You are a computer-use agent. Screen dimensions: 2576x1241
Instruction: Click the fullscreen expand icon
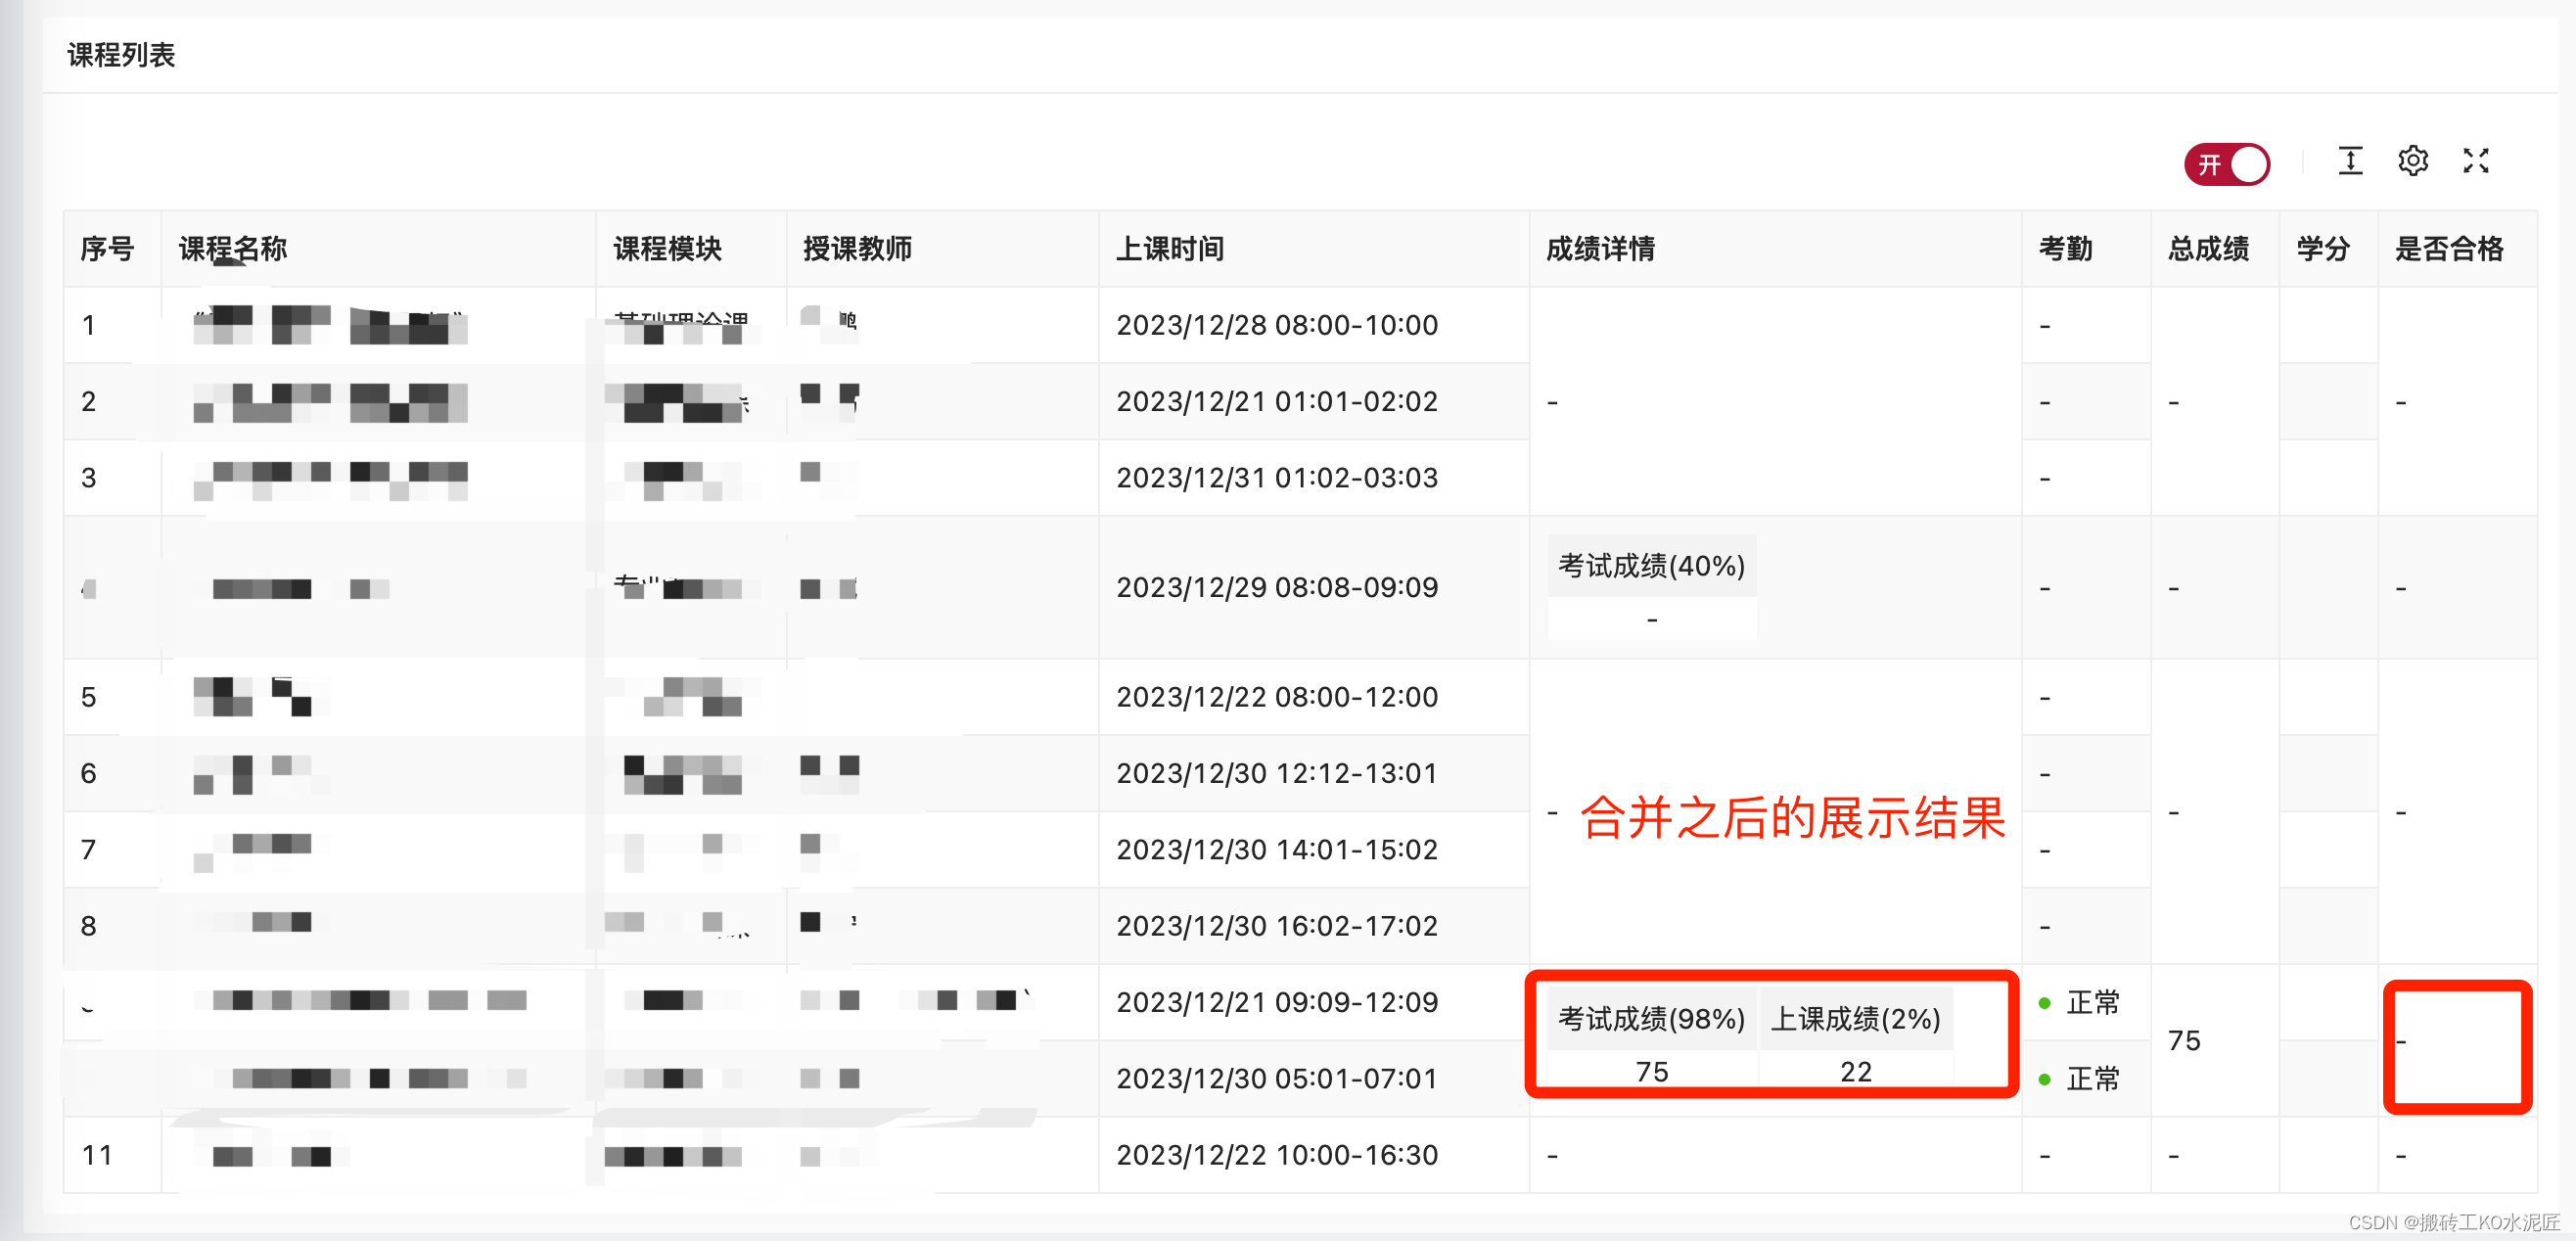click(x=2476, y=161)
